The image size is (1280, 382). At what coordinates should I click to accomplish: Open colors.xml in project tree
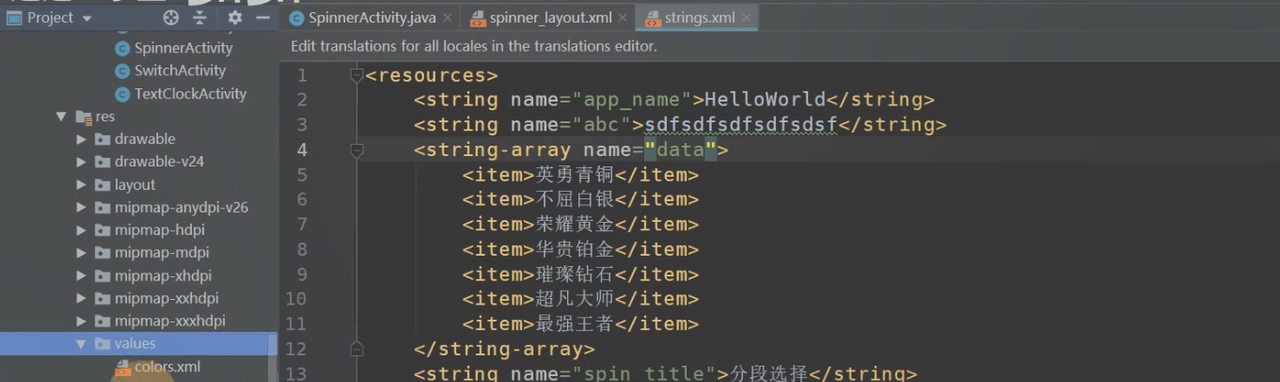(167, 367)
